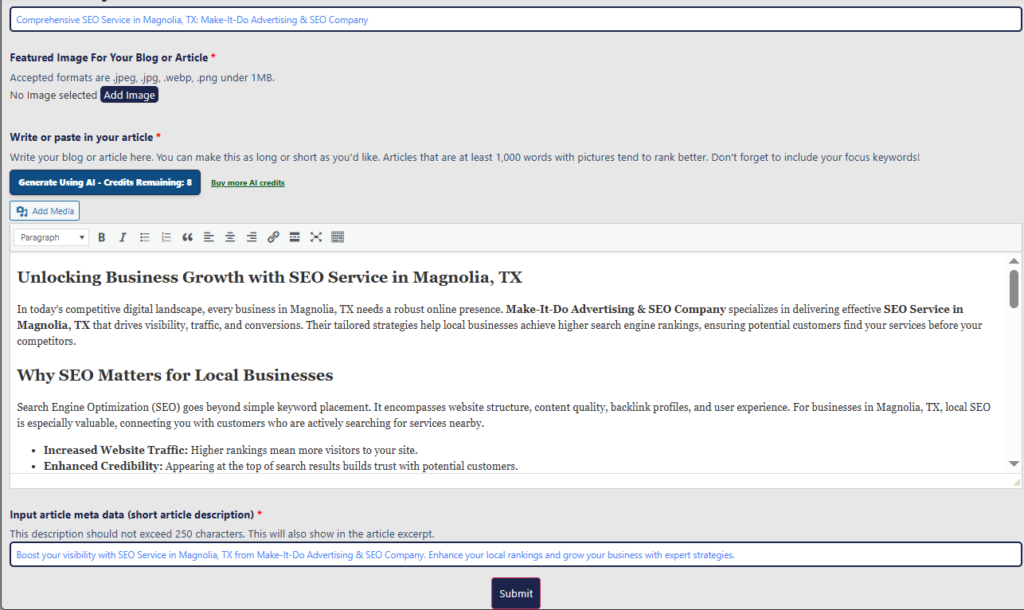
Task: Open the Buy more AI credits link
Action: pyautogui.click(x=248, y=183)
